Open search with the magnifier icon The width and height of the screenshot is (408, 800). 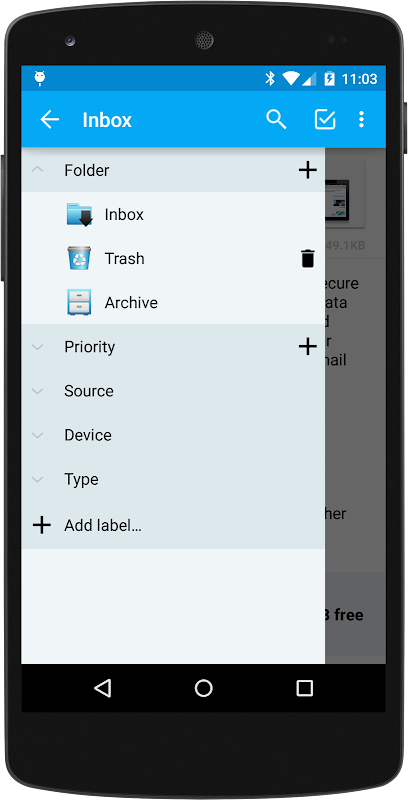(276, 119)
